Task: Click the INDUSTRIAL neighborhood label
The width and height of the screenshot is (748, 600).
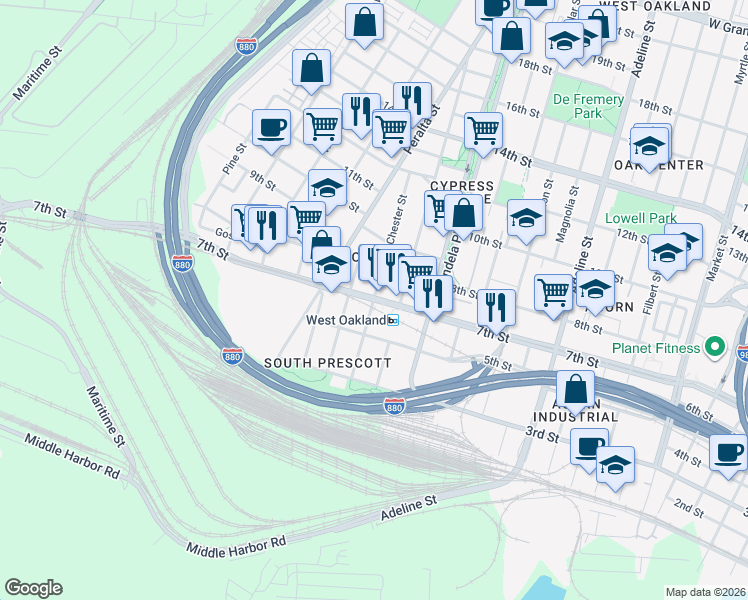Action: coord(575,417)
